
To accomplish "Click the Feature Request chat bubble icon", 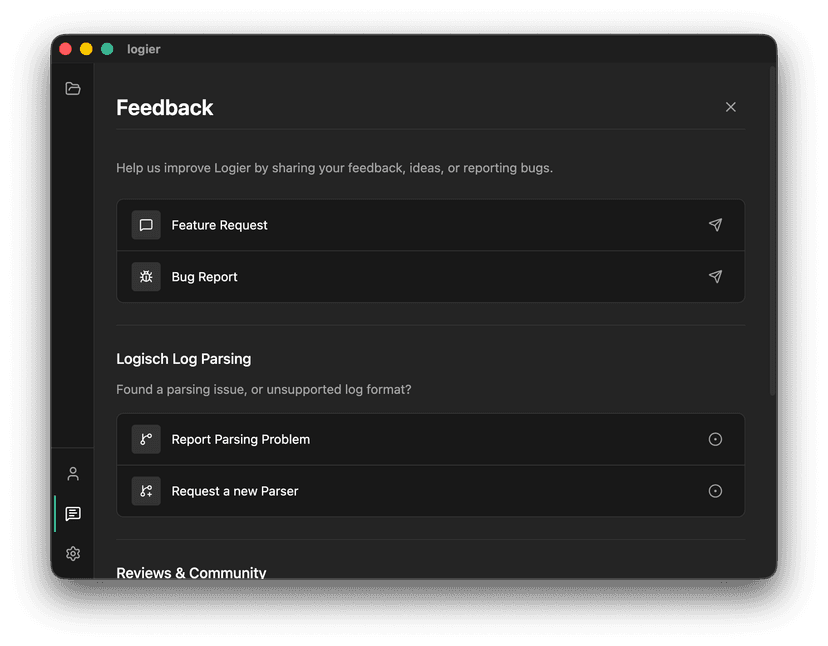I will point(146,225).
